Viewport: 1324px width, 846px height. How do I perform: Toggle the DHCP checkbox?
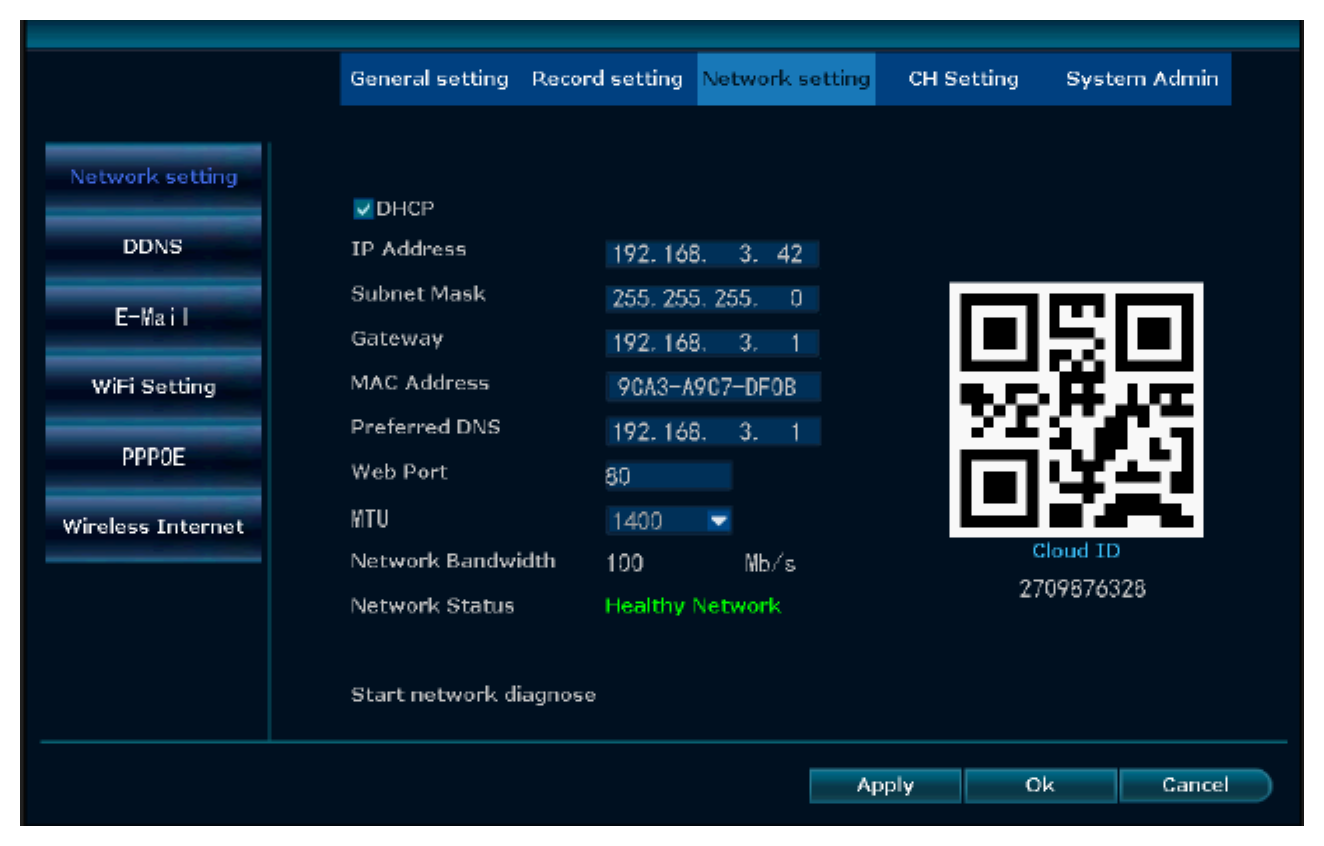(x=364, y=209)
